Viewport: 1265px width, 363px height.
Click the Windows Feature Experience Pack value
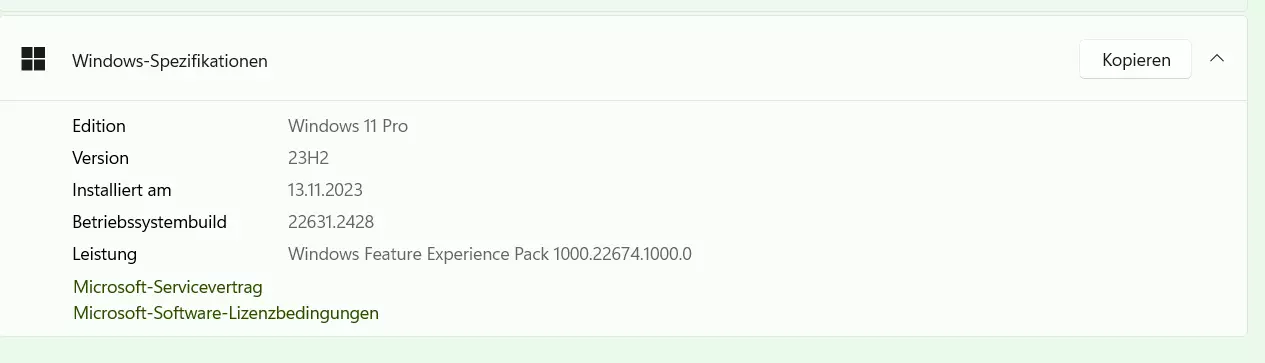click(x=490, y=254)
